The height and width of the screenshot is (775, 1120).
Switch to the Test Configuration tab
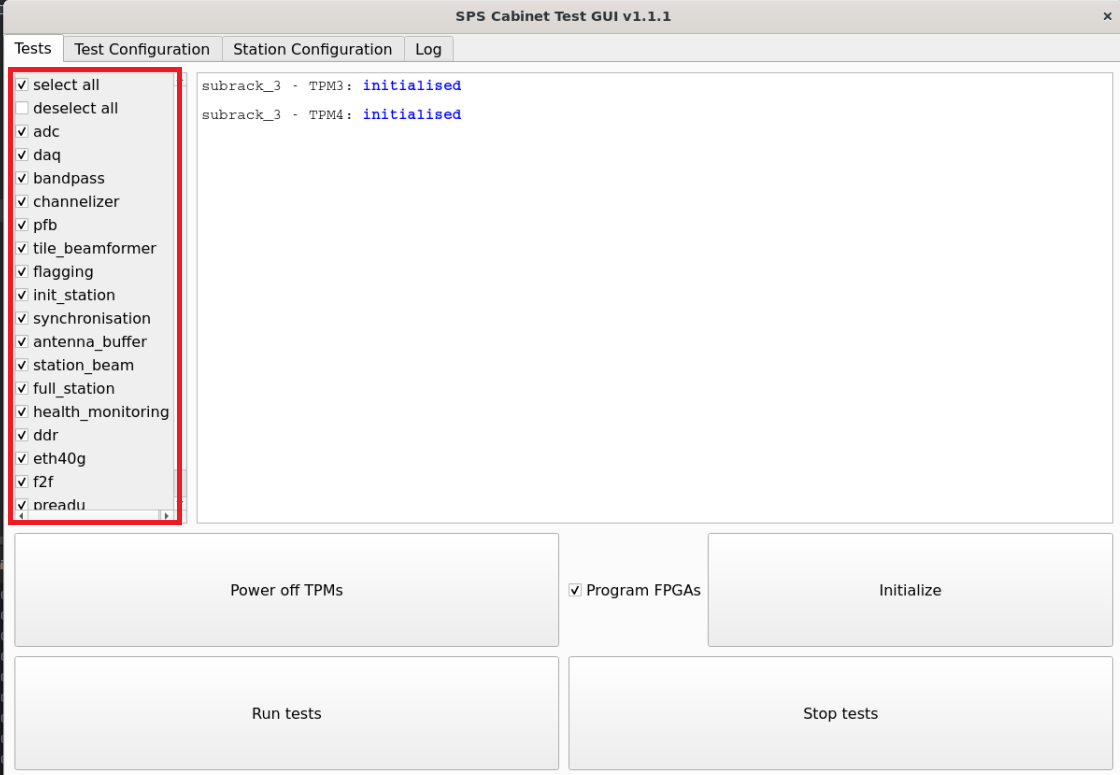[x=142, y=48]
